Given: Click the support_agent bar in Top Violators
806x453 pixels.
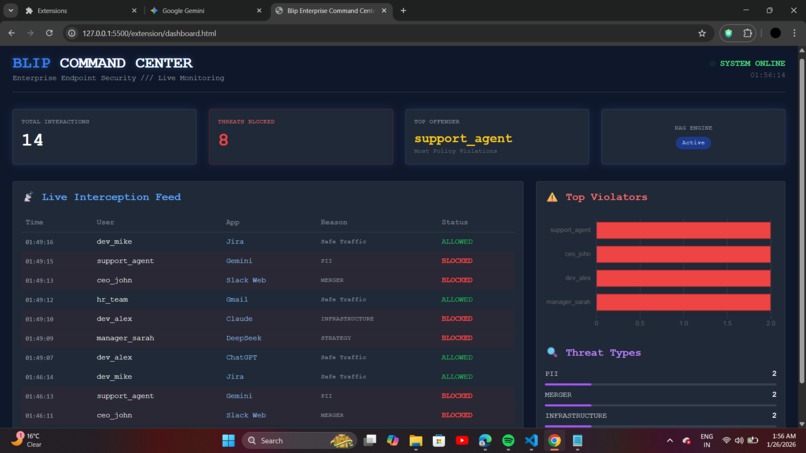Looking at the screenshot, I should 683,230.
